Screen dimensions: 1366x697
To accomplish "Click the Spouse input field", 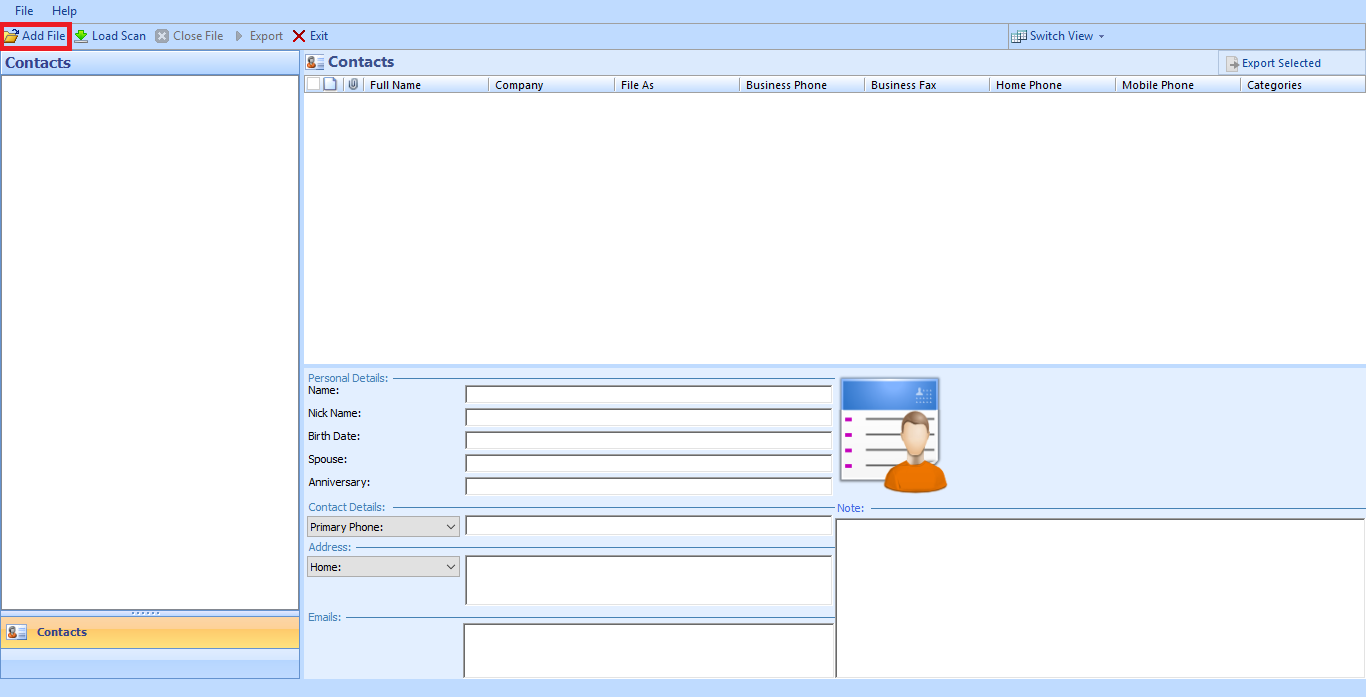I will 648,463.
